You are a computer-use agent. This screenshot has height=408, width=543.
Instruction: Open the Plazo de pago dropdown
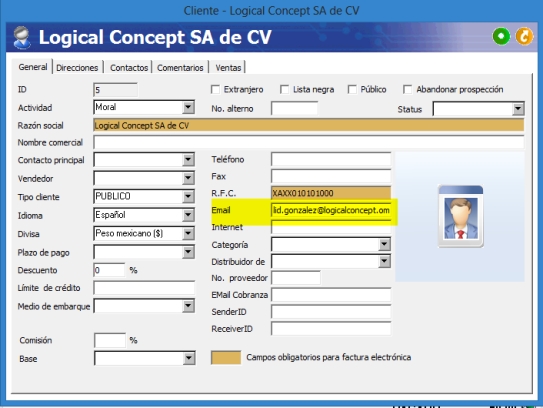tap(188, 252)
